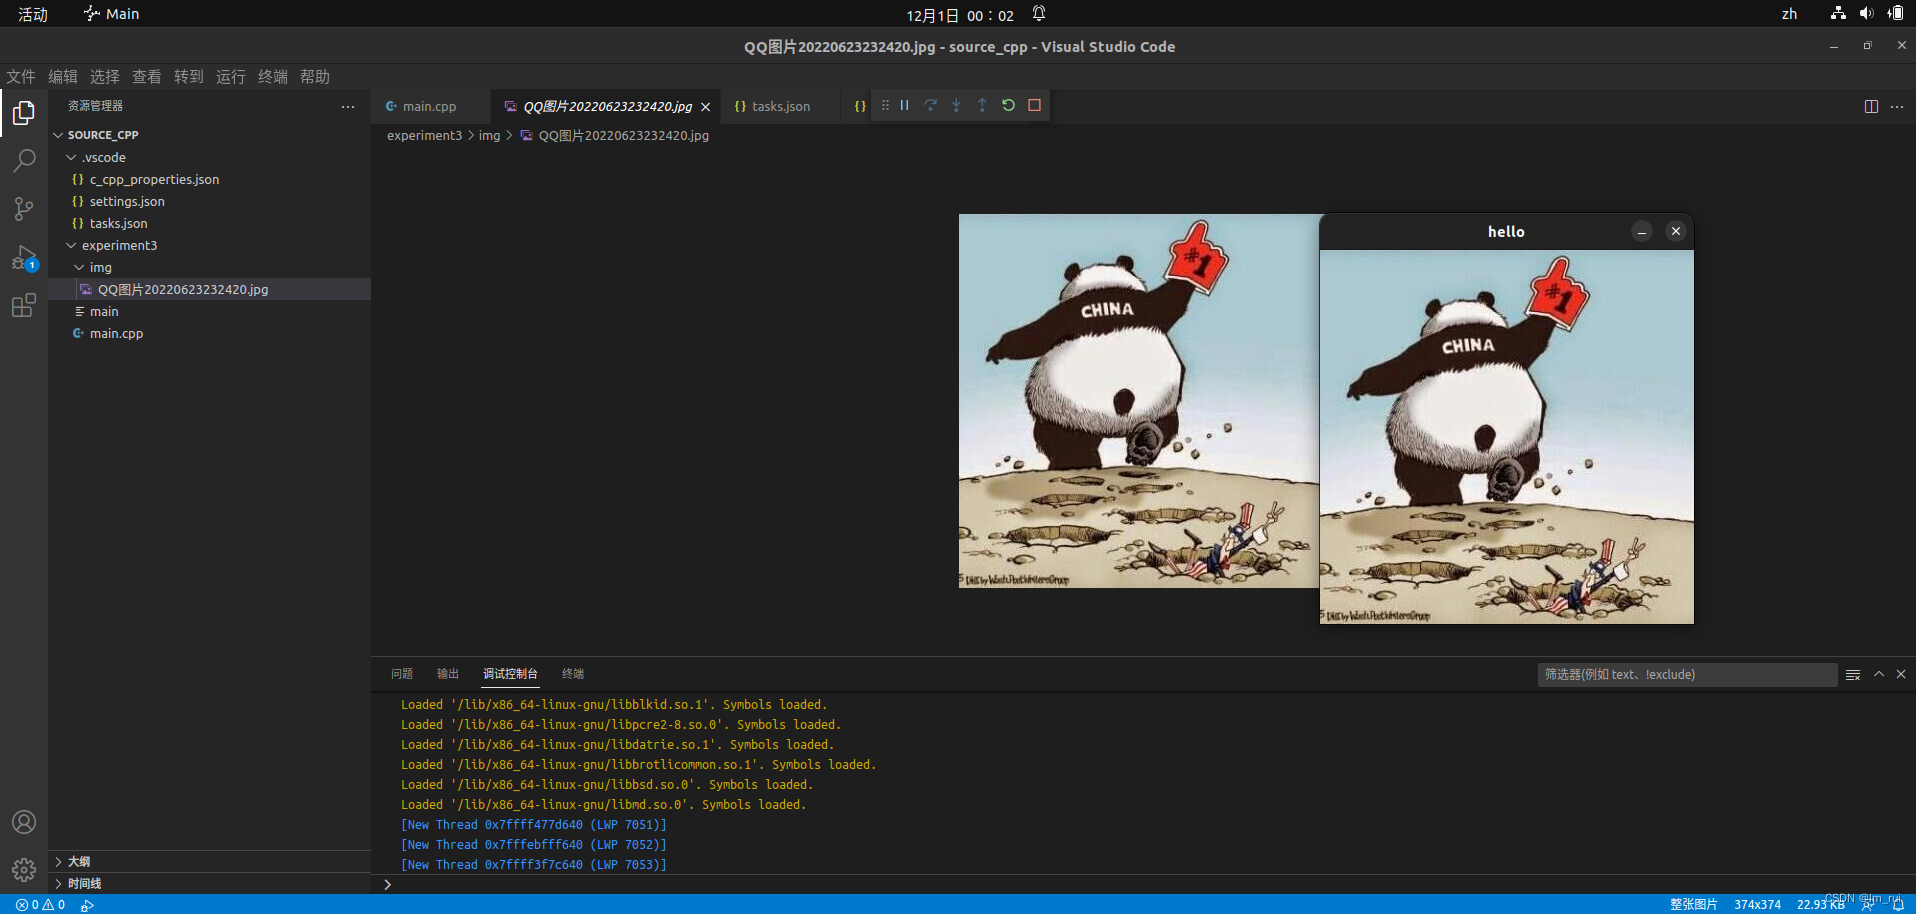Open the 编辑 menu
The image size is (1916, 914).
click(63, 77)
